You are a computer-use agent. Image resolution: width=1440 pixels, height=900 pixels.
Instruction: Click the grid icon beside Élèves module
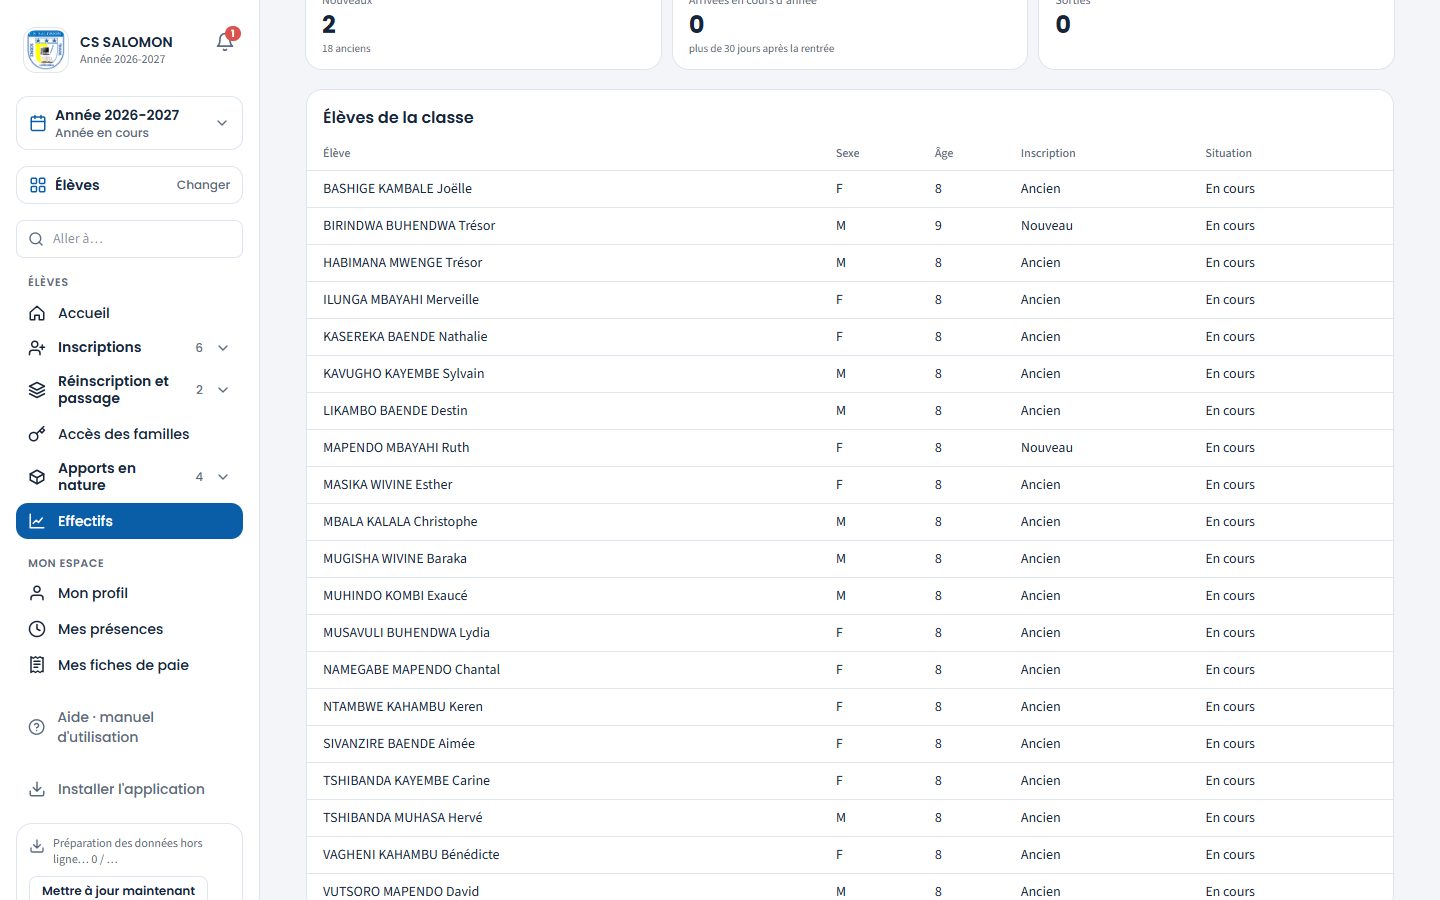pos(38,185)
